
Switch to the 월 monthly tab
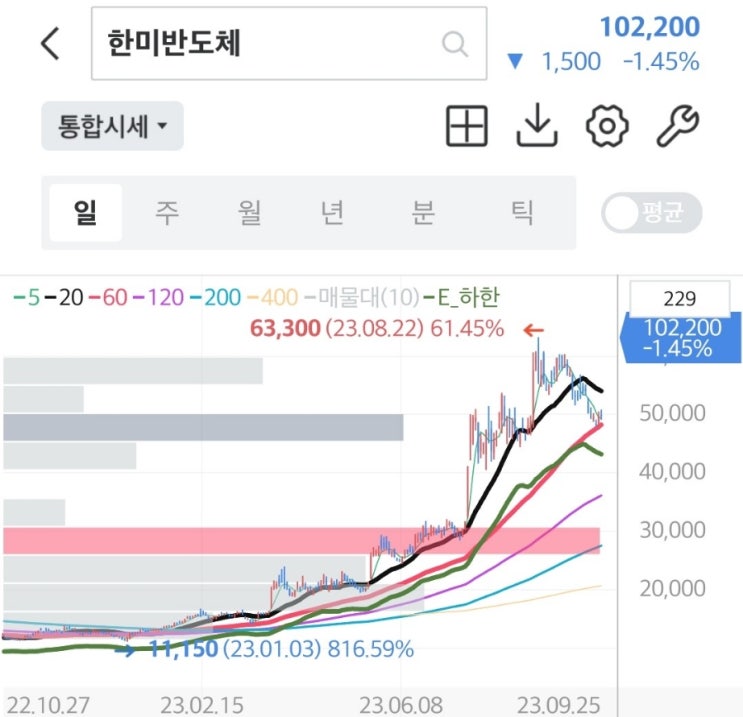[x=249, y=212]
